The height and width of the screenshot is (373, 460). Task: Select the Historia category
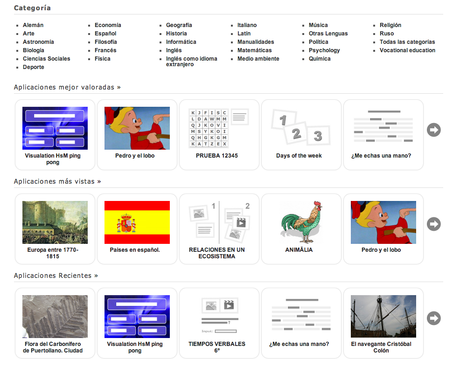(176, 33)
